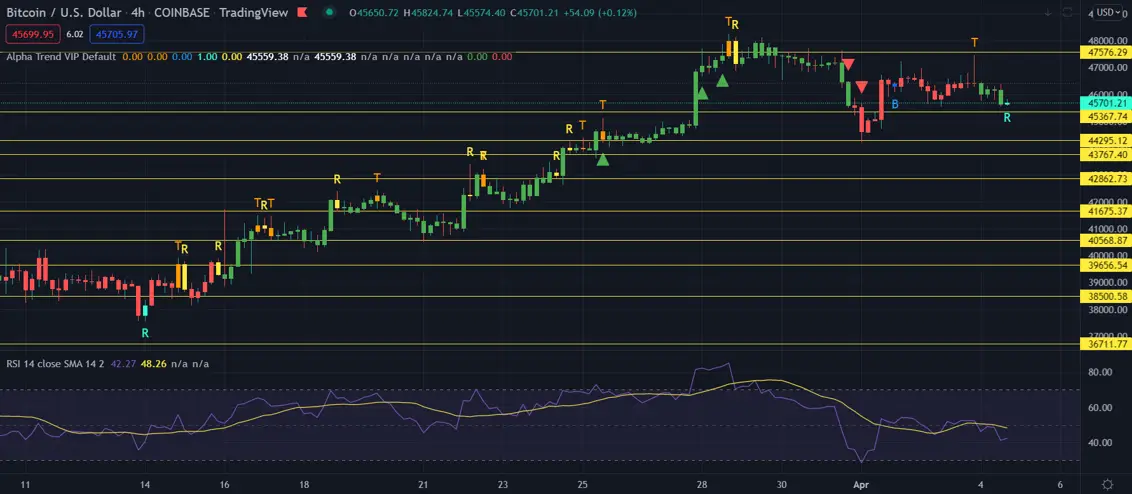The width and height of the screenshot is (1132, 494).
Task: Click the 'Apr' date label on time axis
Action: pyautogui.click(x=862, y=483)
